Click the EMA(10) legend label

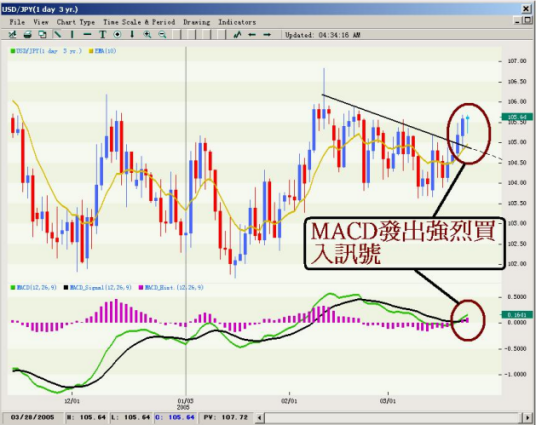click(103, 51)
